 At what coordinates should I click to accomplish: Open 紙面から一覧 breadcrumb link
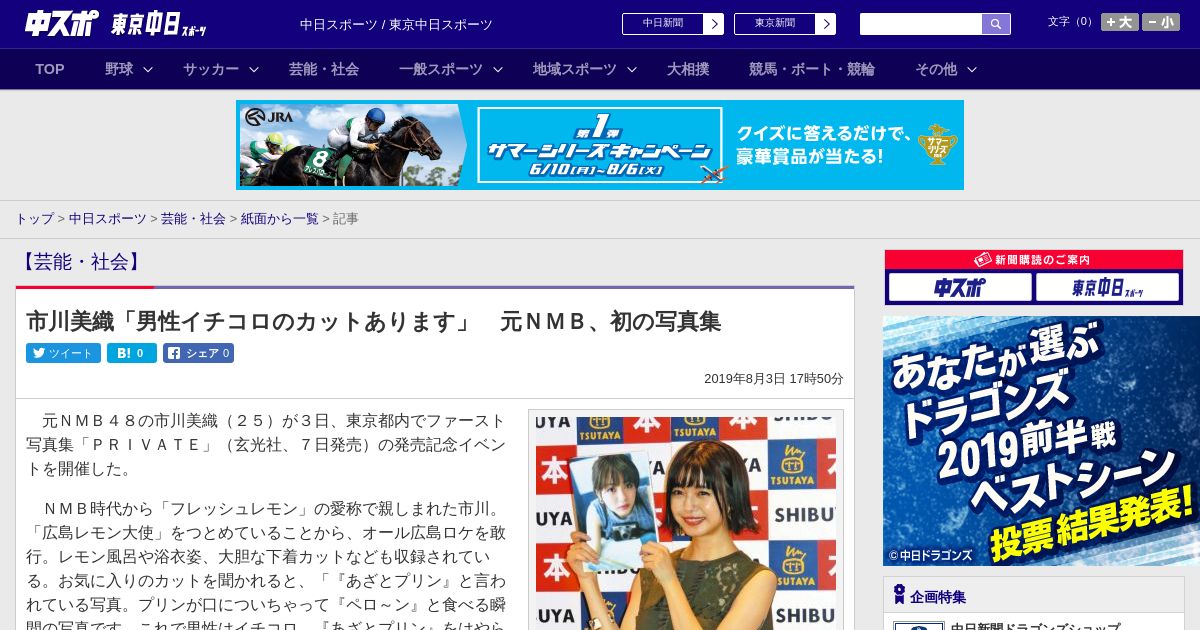click(280, 218)
